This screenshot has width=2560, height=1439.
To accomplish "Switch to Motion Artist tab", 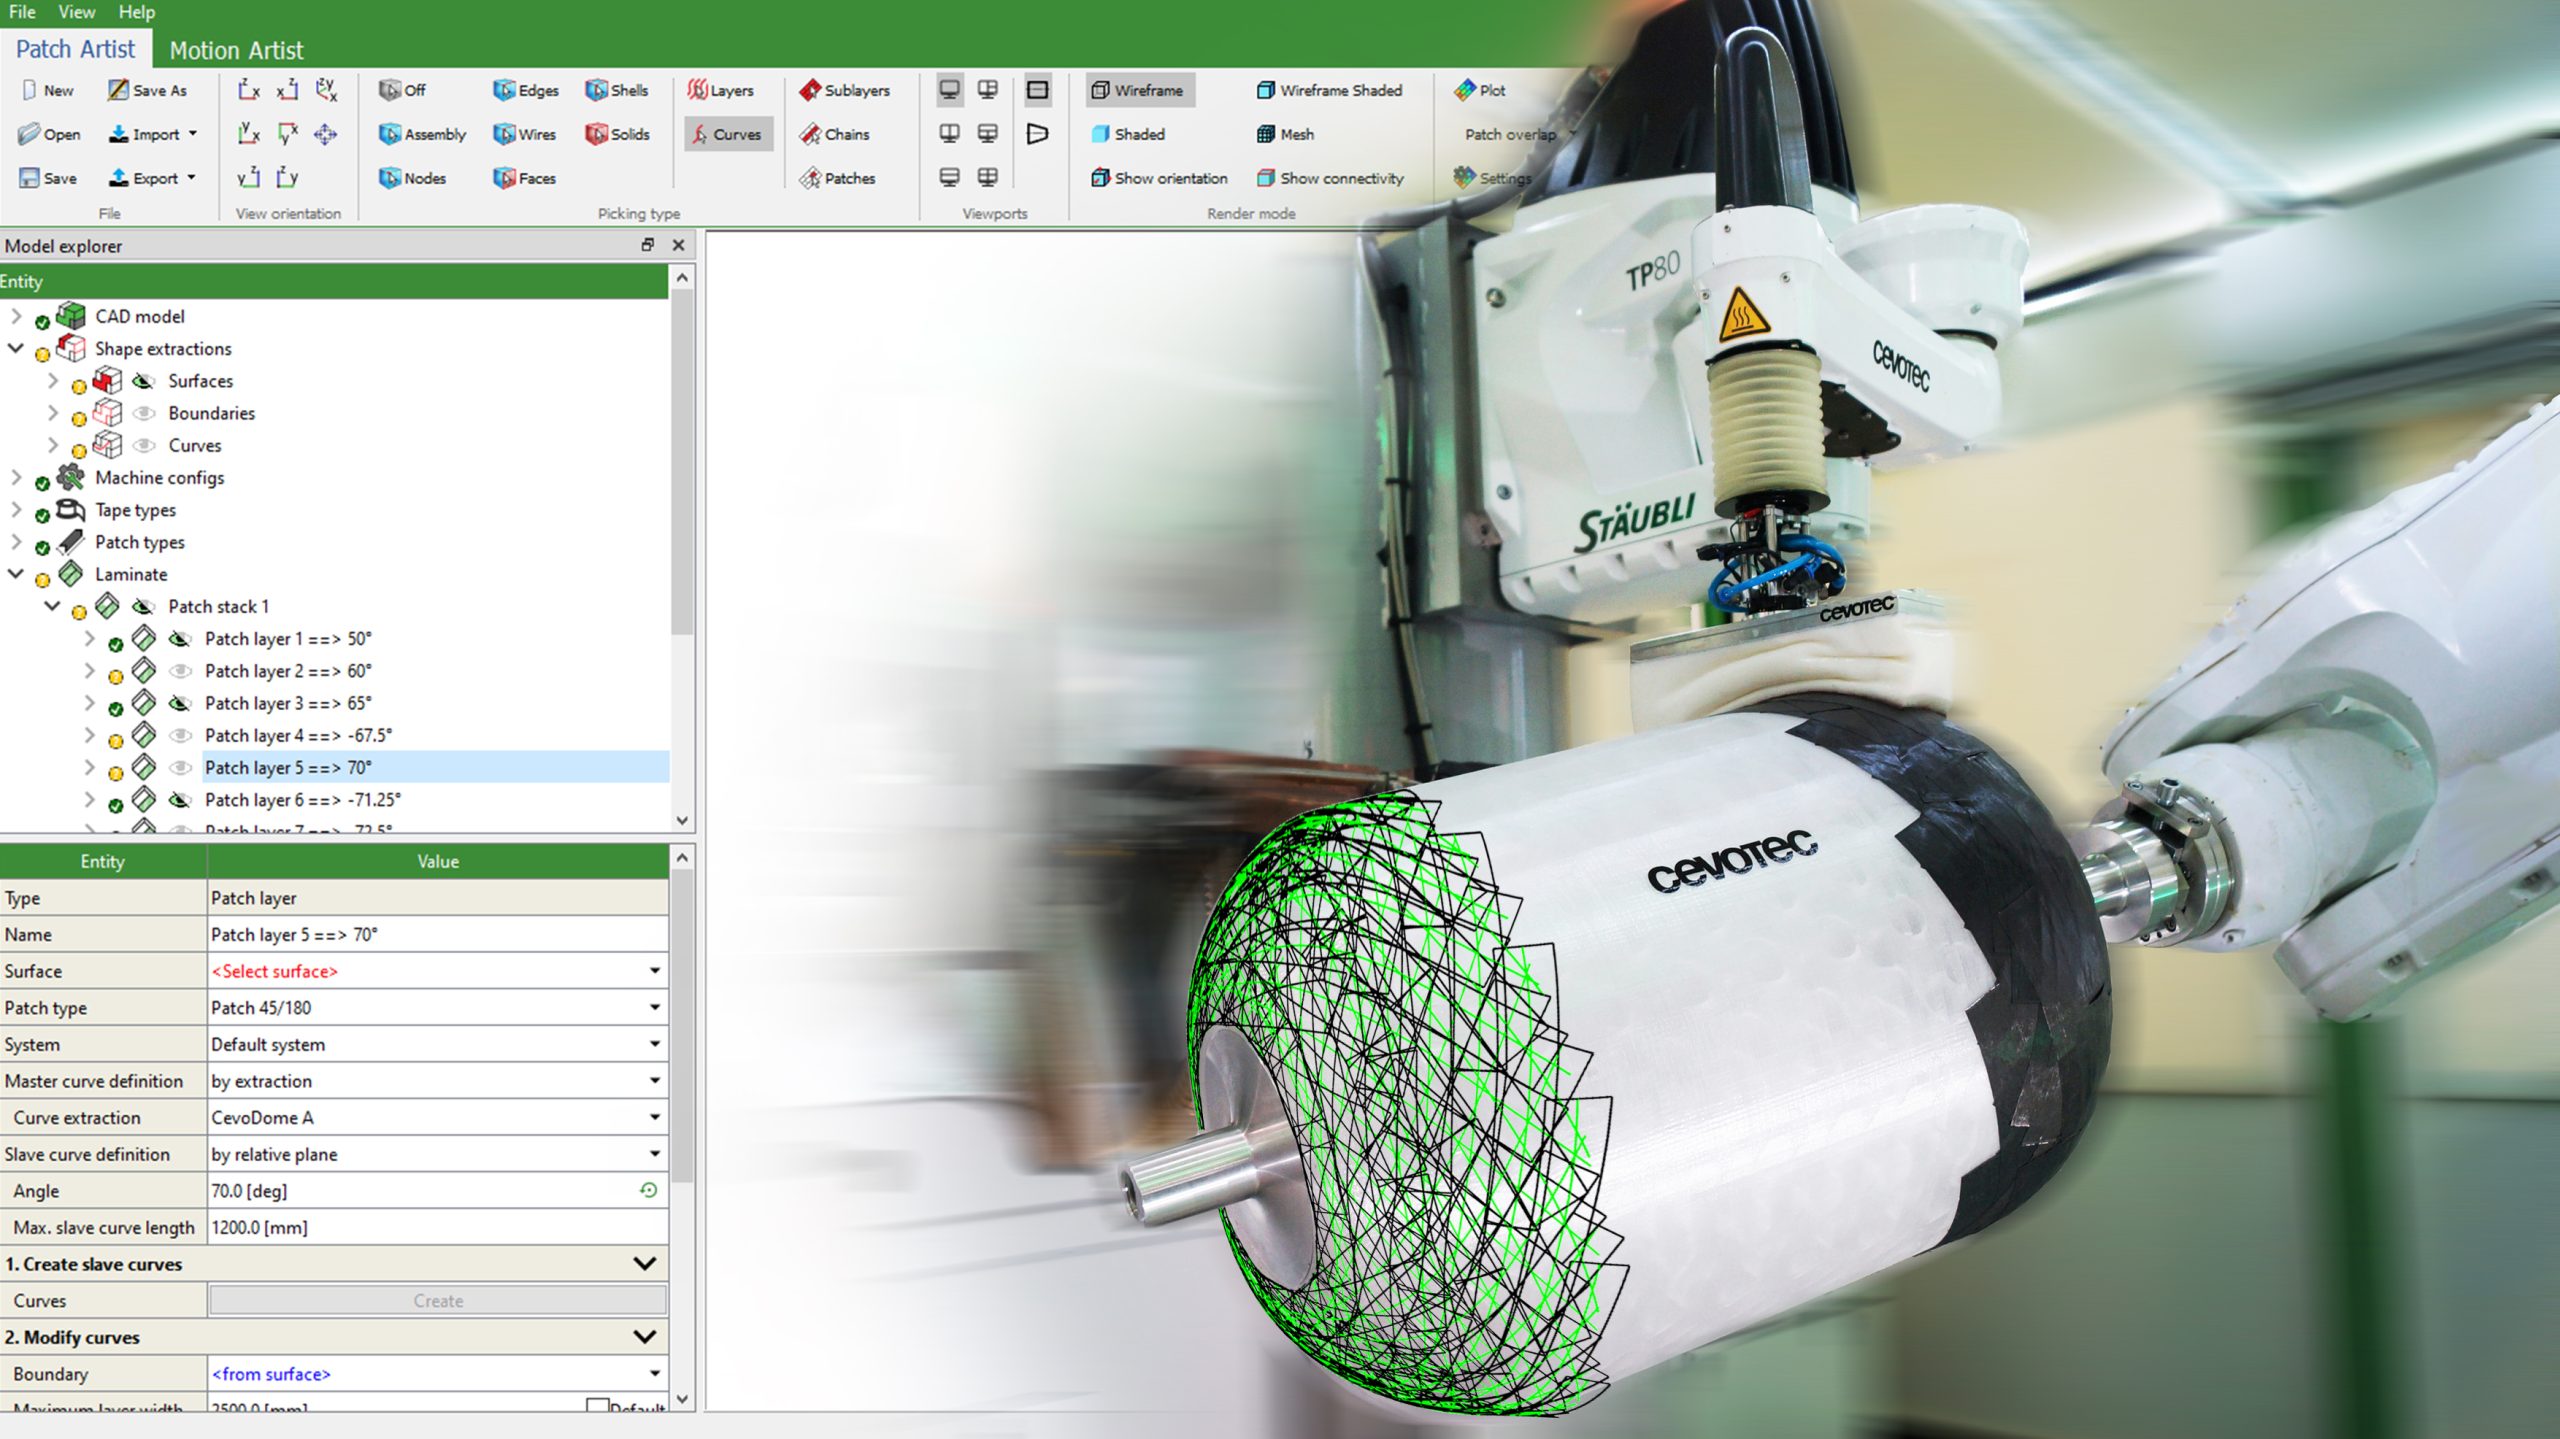I will [236, 50].
